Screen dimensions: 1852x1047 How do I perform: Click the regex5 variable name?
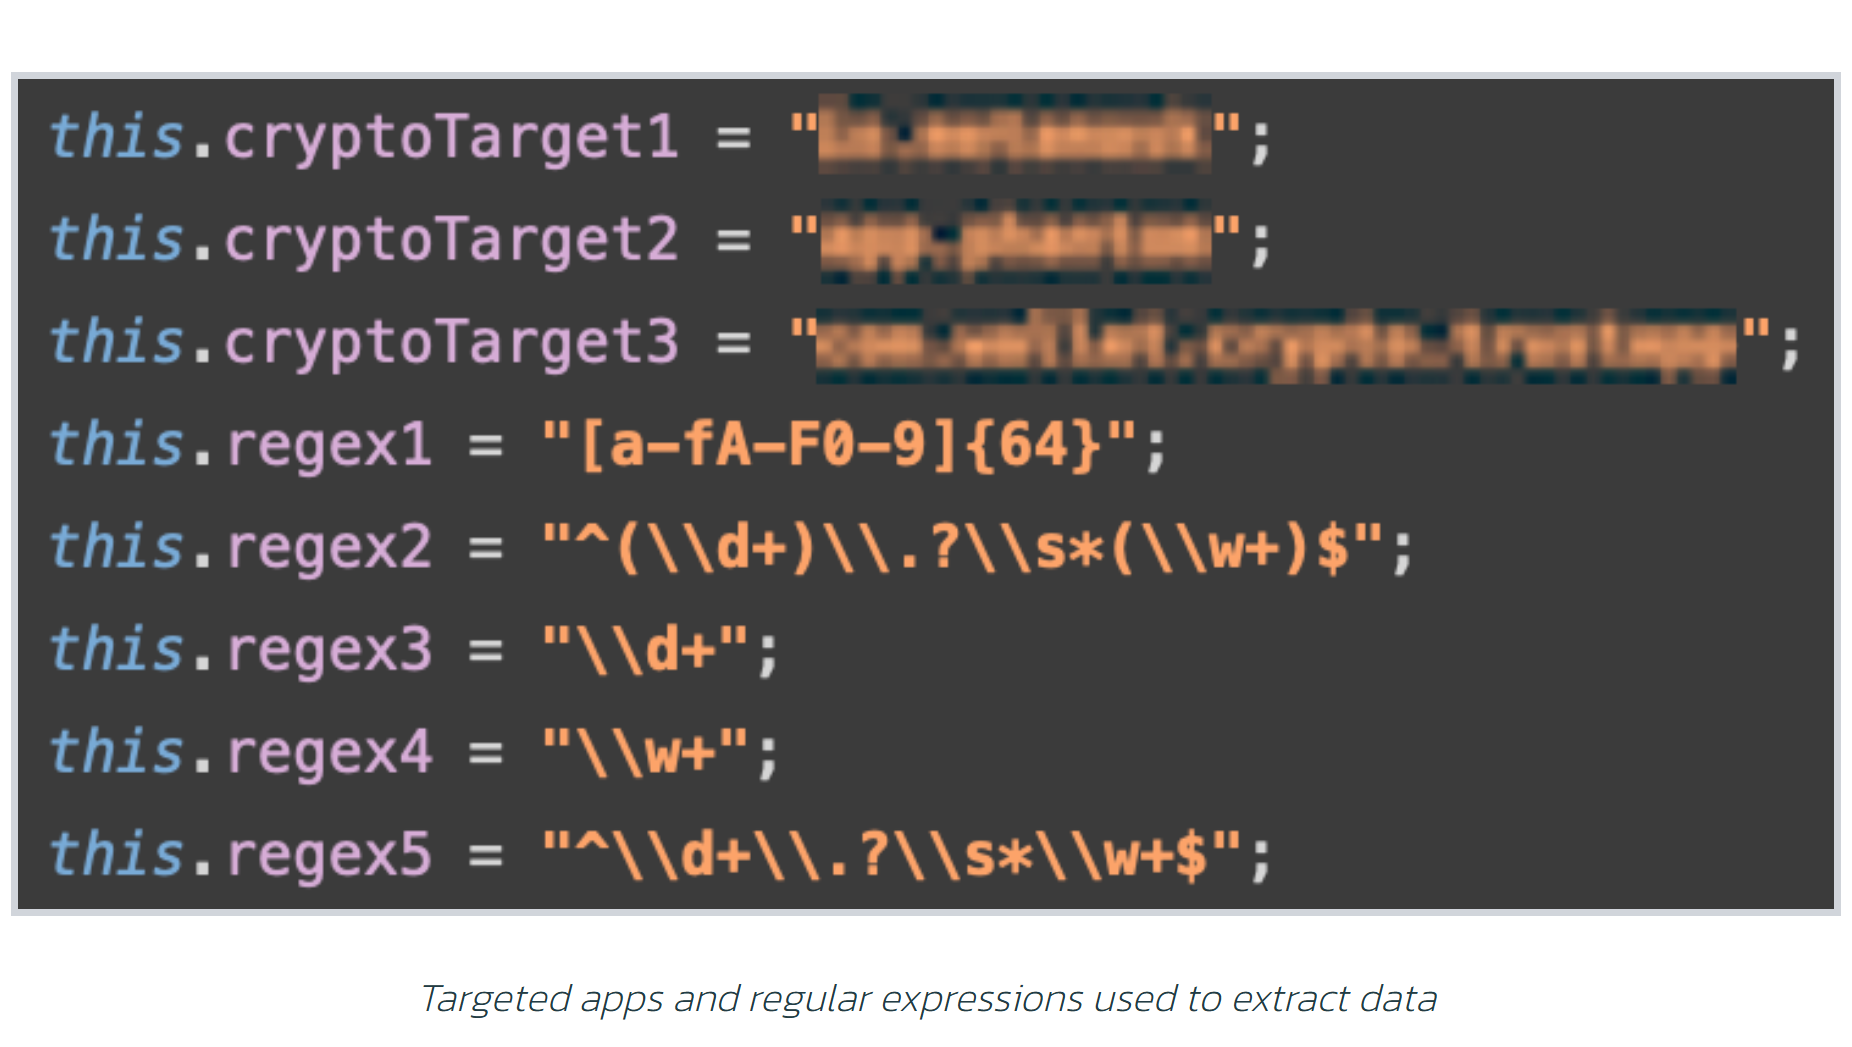(x=330, y=856)
